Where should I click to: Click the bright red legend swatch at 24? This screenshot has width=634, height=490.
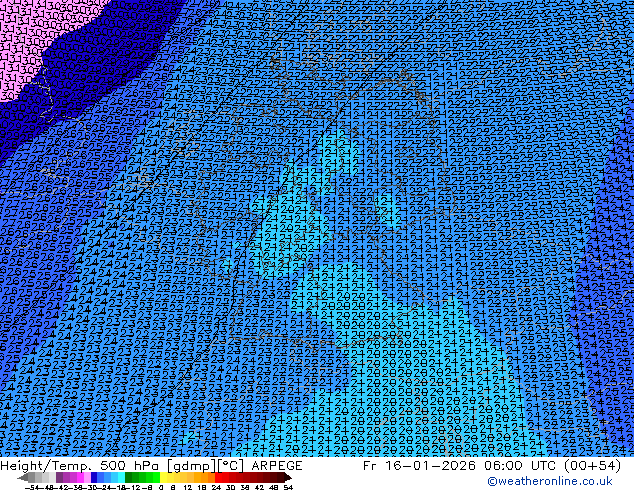coord(218,477)
